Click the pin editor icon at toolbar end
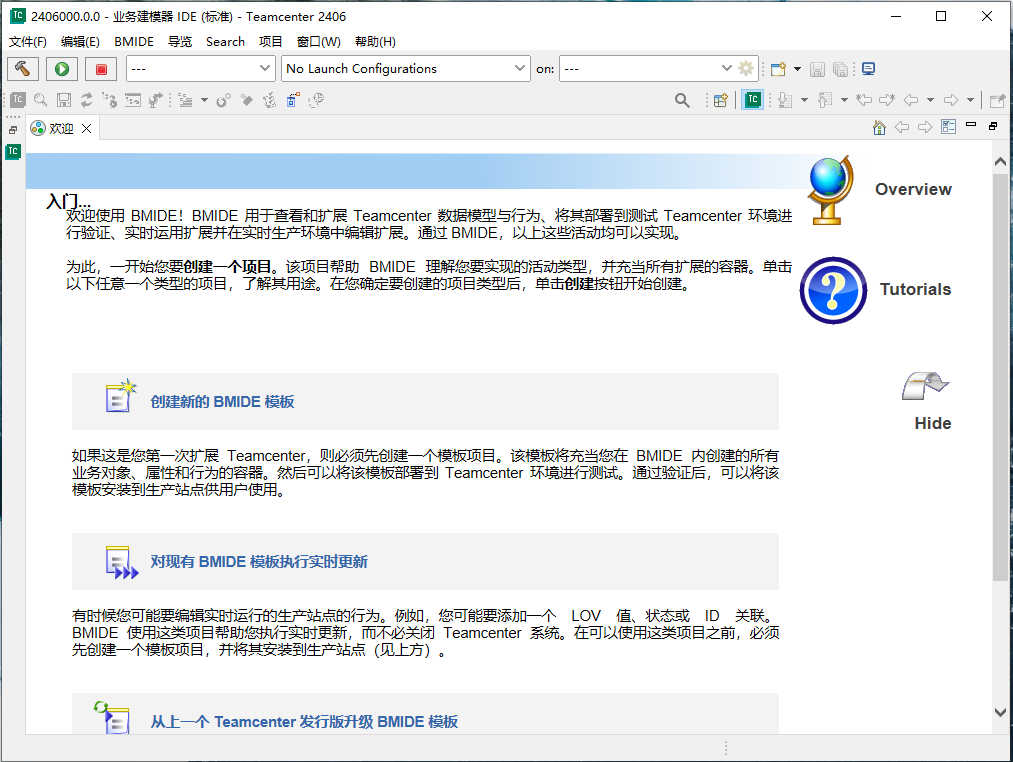1013x762 pixels. (x=997, y=100)
